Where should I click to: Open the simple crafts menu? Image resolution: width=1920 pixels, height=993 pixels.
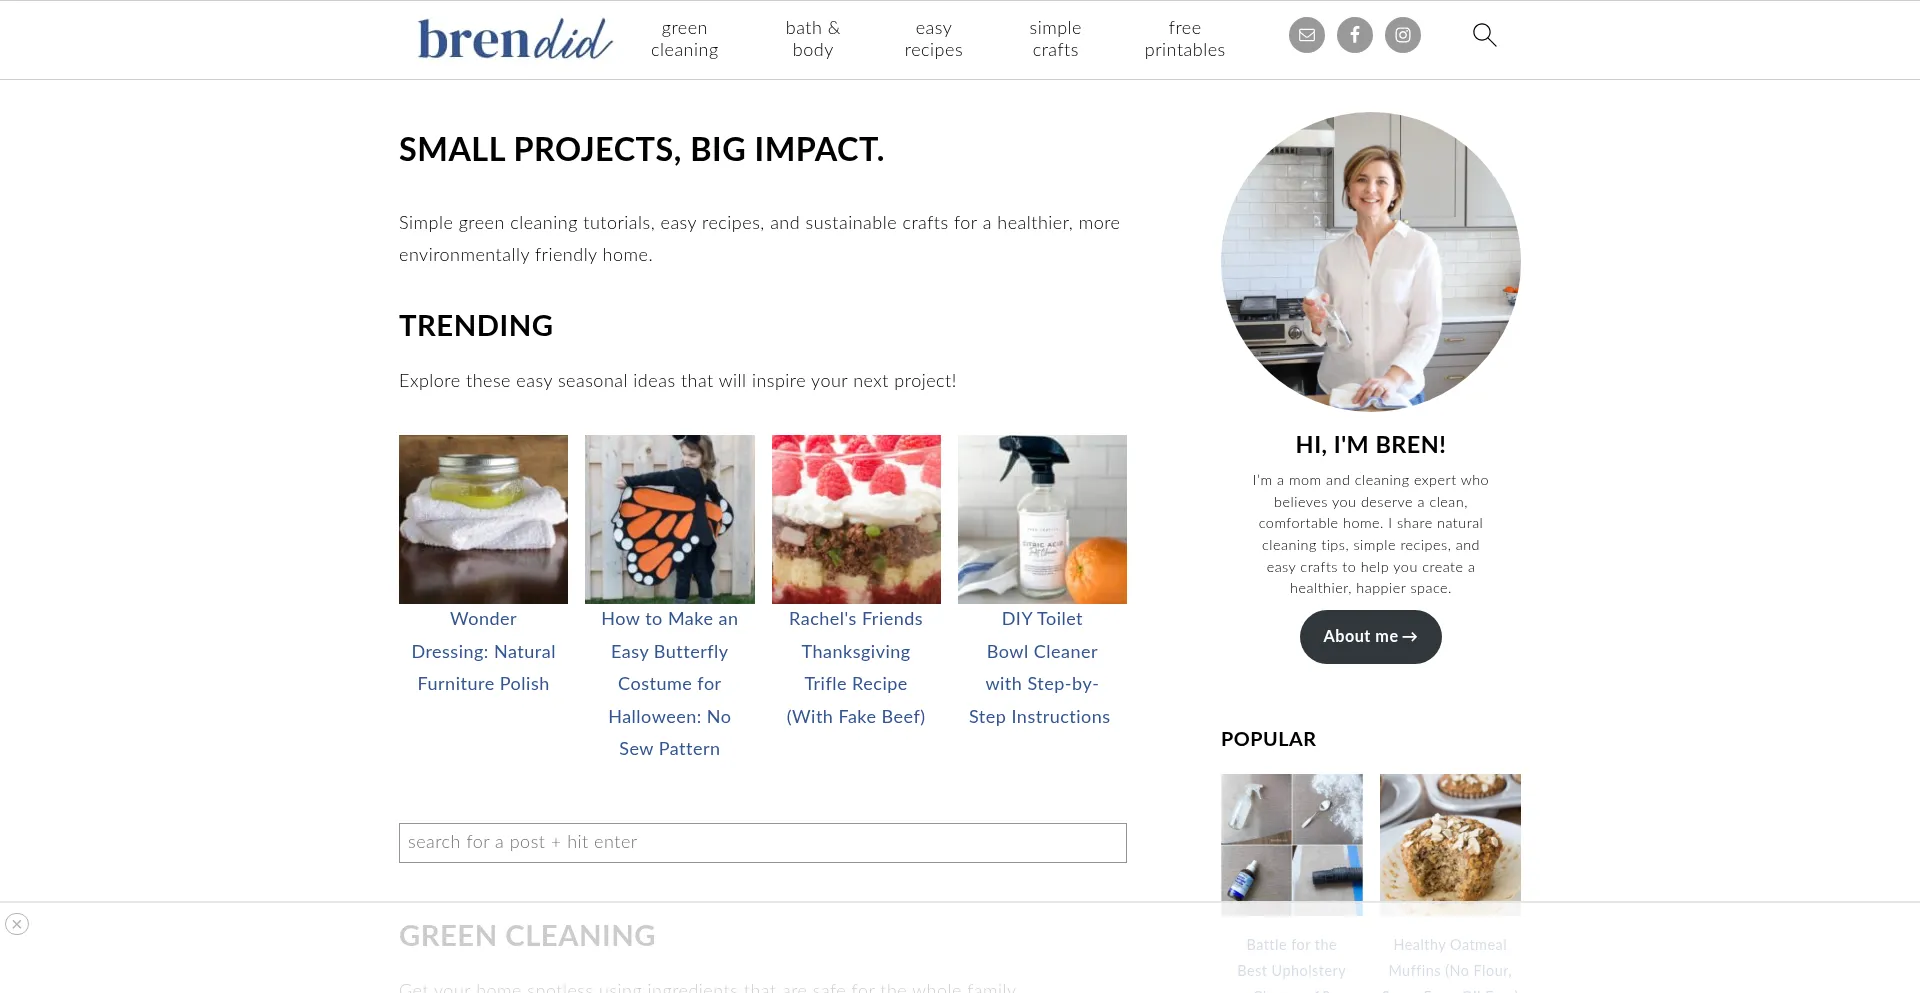[1055, 39]
